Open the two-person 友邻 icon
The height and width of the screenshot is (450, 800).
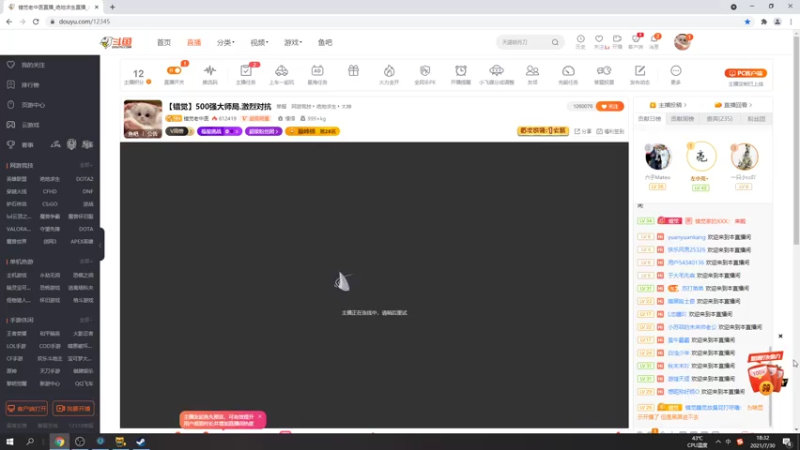(x=532, y=71)
